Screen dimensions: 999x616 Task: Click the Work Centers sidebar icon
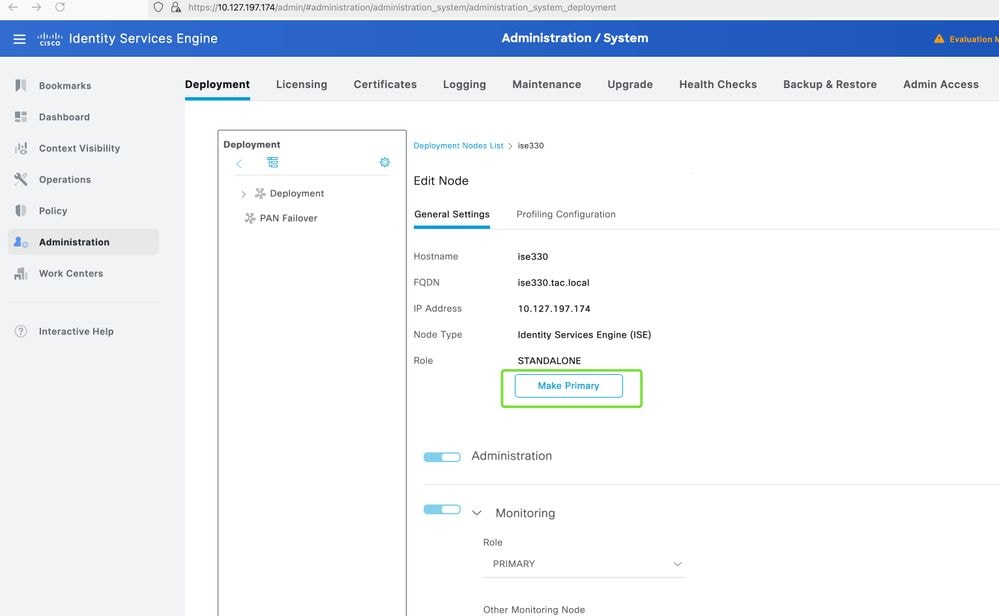click(x=21, y=273)
